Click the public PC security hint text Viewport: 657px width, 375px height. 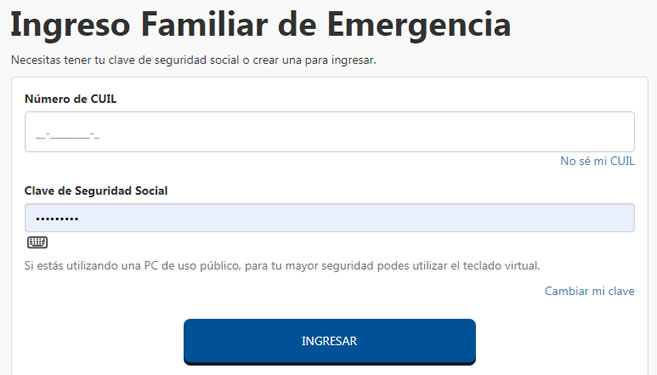coord(282,266)
